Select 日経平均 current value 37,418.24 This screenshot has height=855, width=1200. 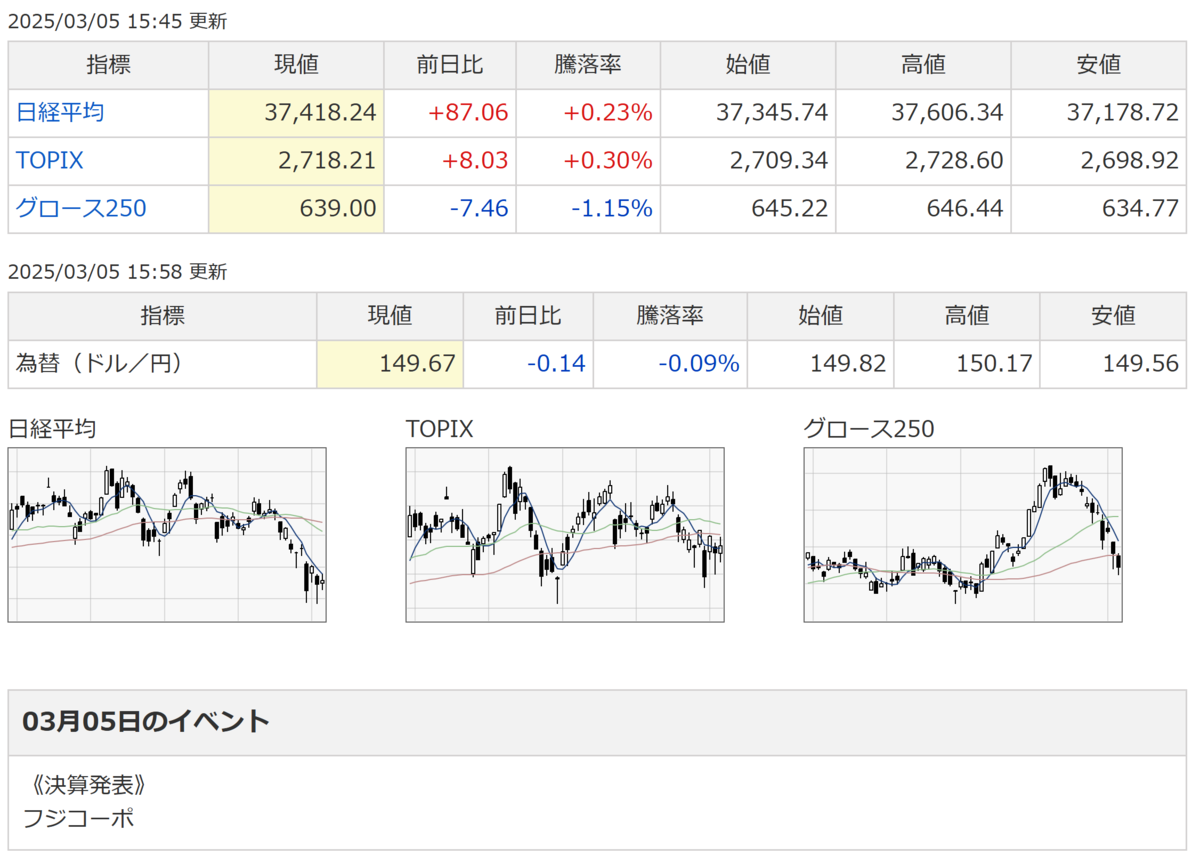(321, 113)
